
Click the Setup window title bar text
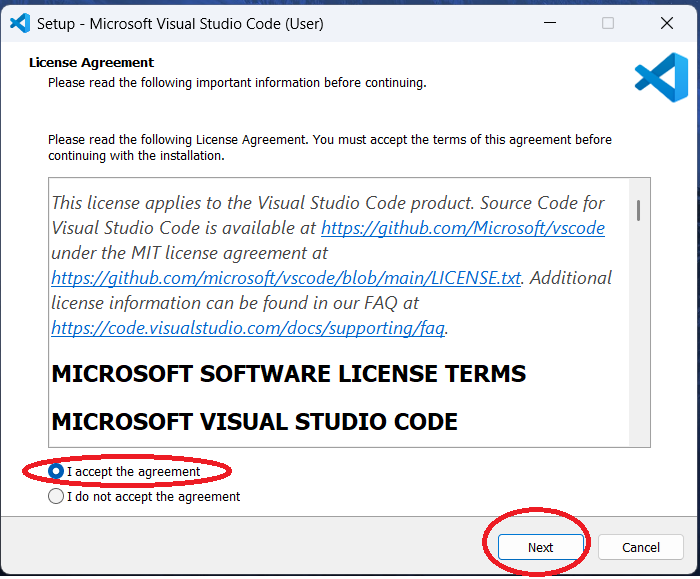click(180, 23)
